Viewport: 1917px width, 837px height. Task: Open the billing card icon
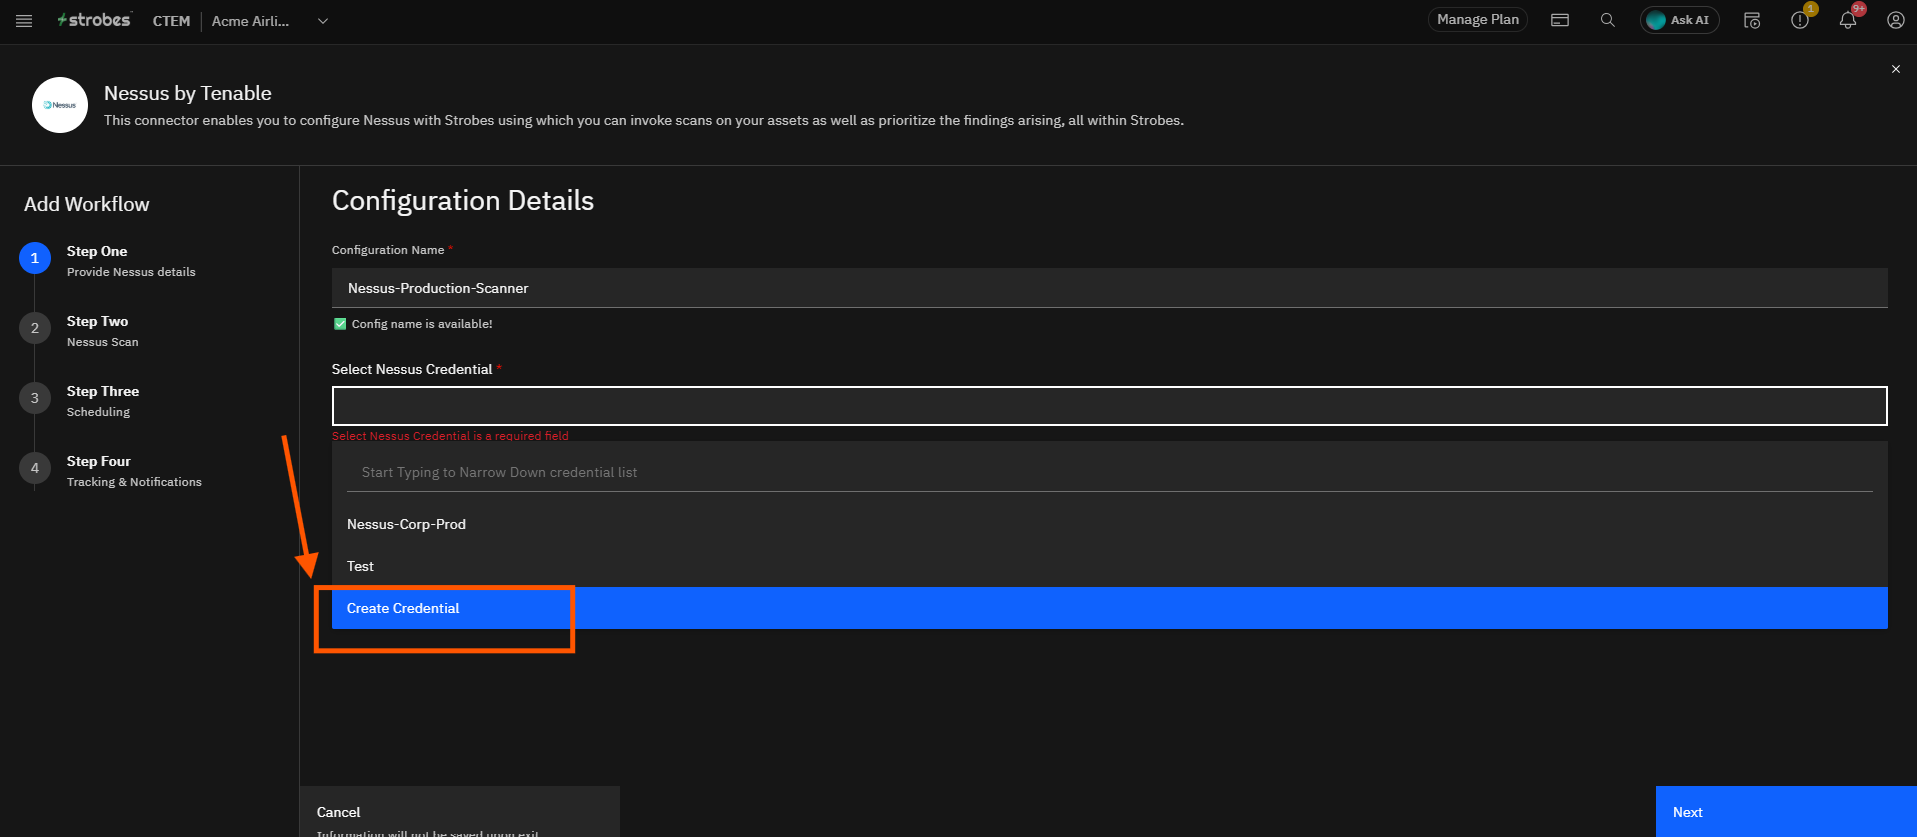[1560, 20]
